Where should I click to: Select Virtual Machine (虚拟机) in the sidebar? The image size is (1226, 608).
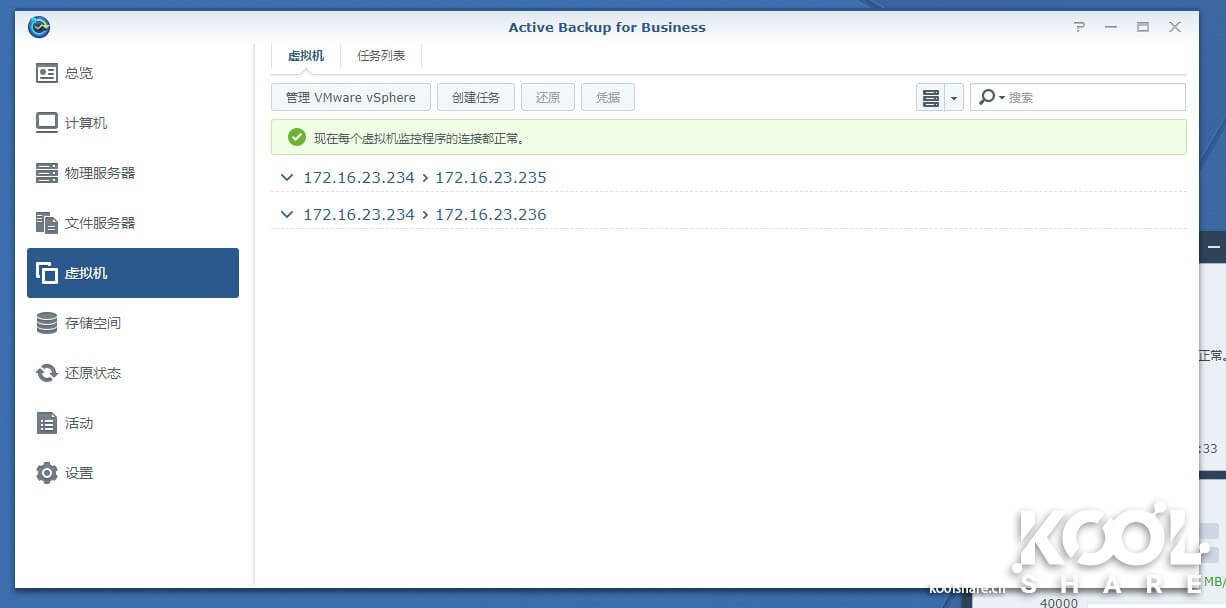pyautogui.click(x=133, y=273)
